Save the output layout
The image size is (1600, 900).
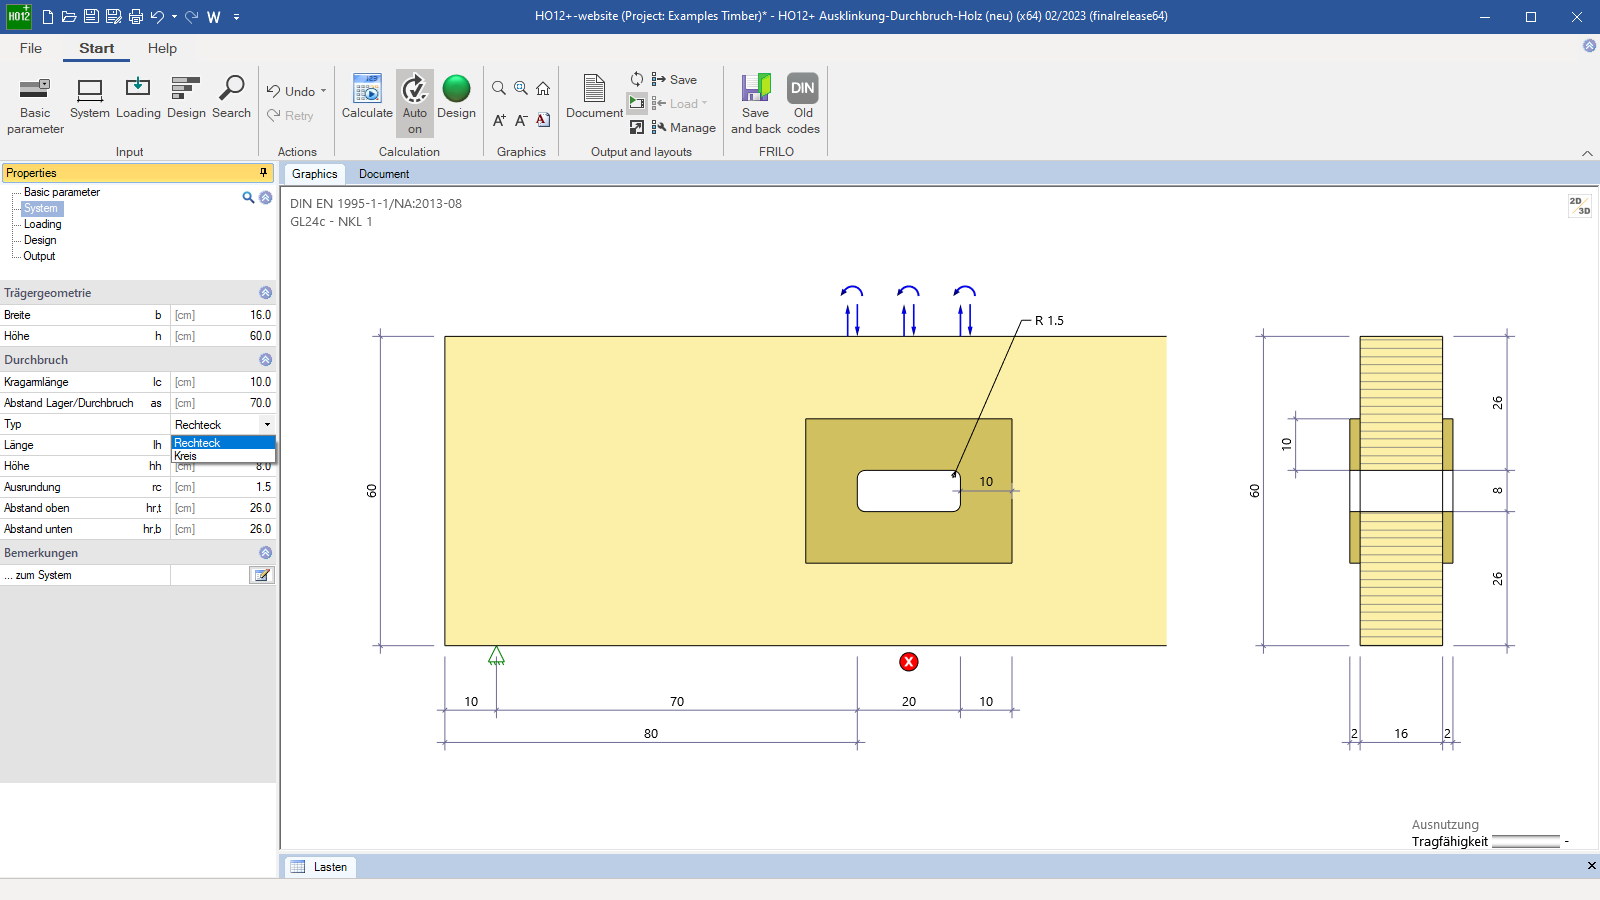pyautogui.click(x=674, y=79)
